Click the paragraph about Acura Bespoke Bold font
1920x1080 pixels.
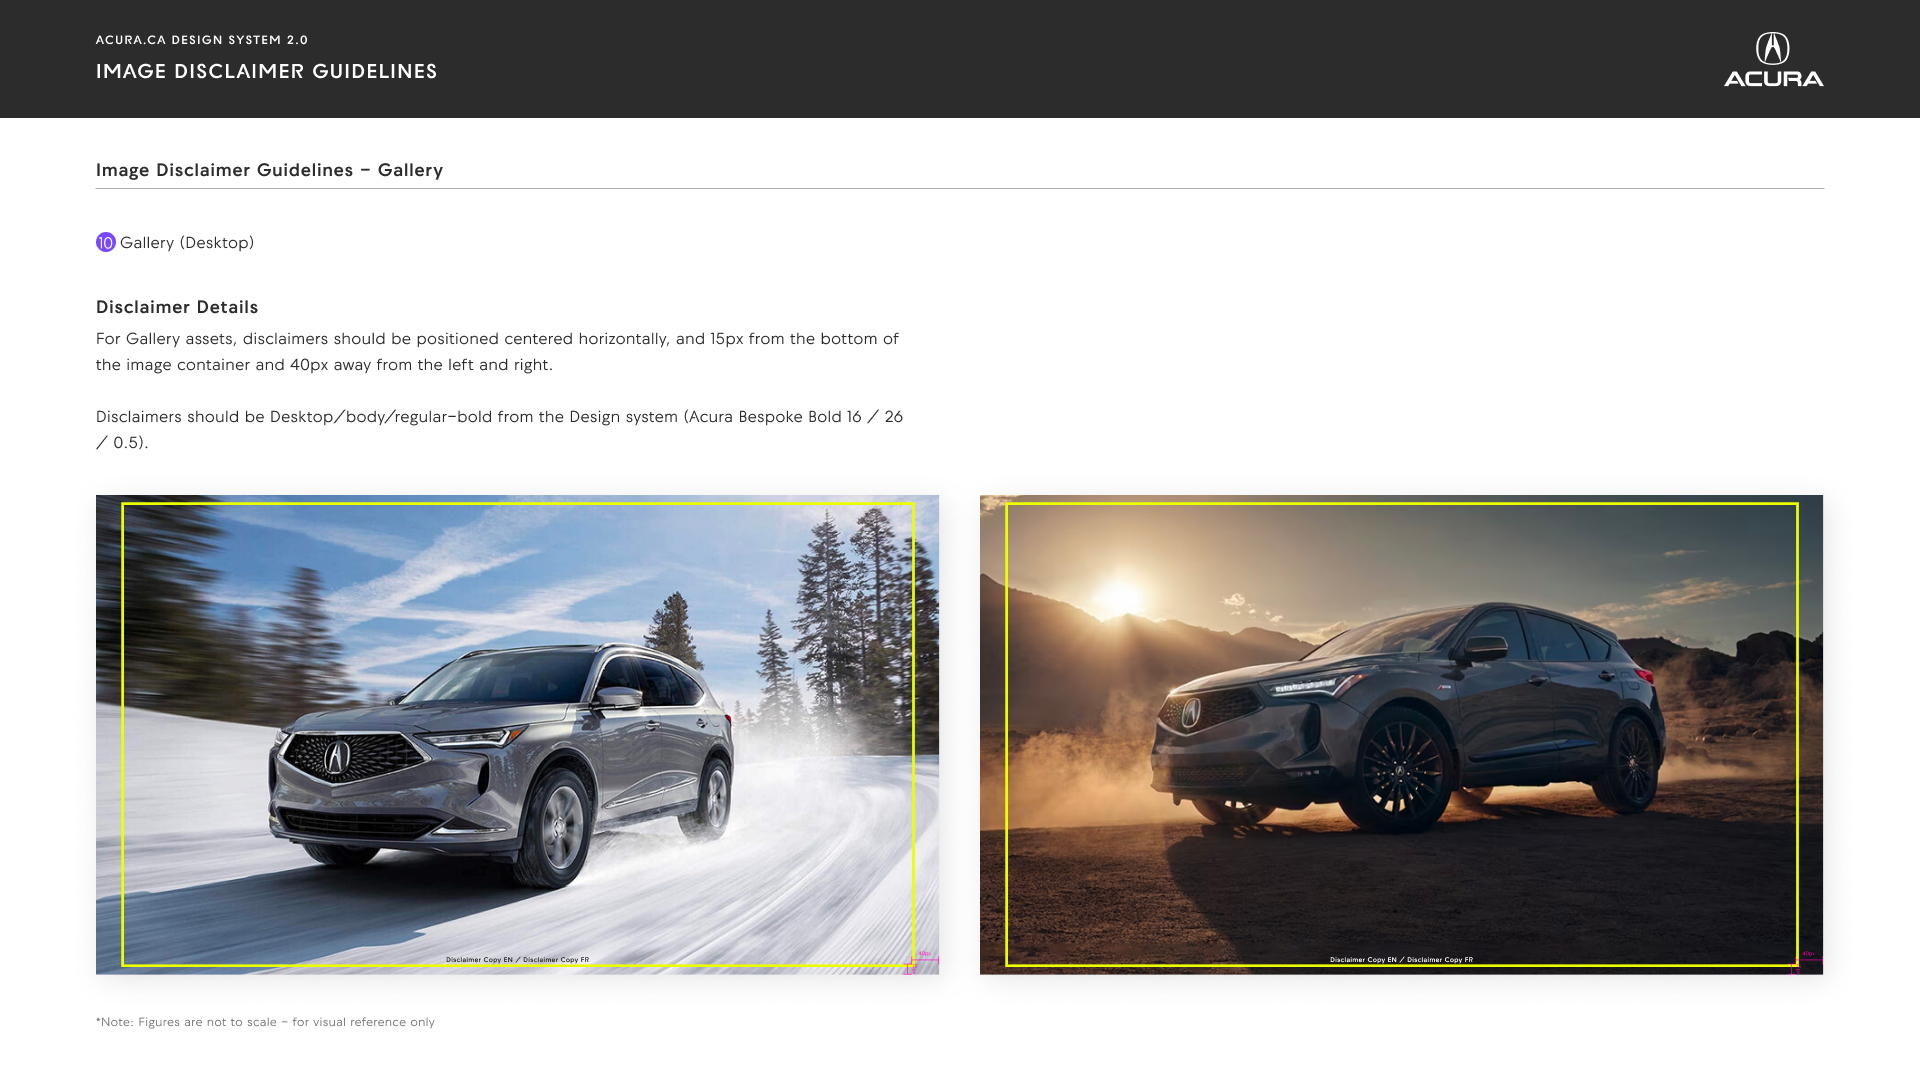click(x=499, y=429)
